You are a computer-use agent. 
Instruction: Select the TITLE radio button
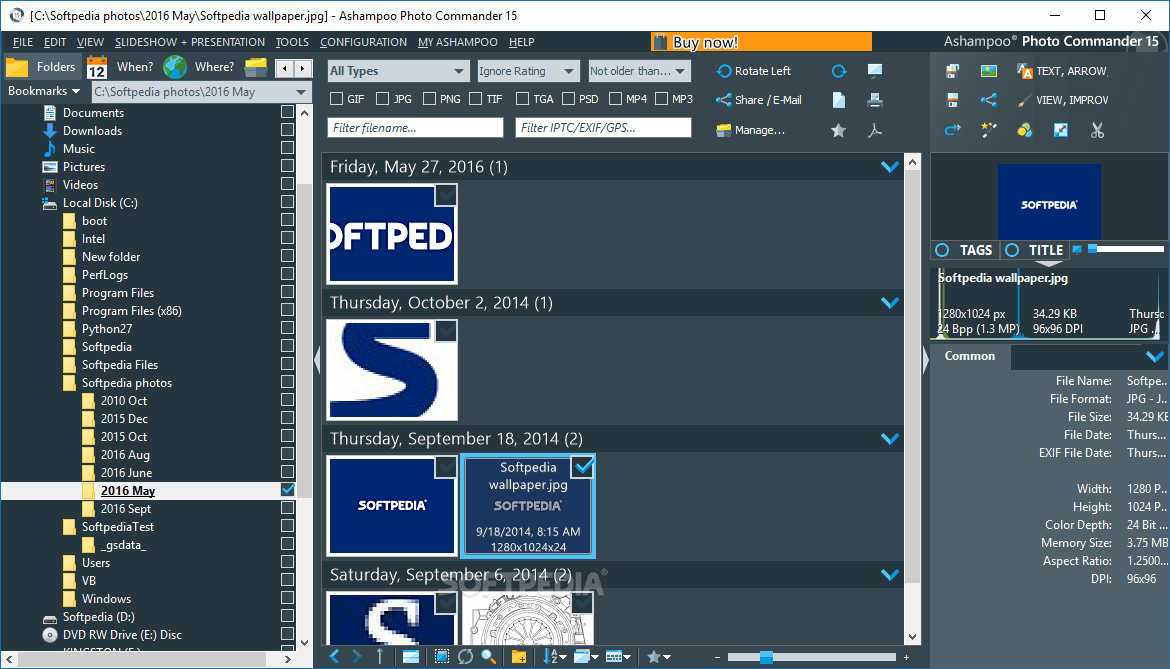tap(1012, 250)
